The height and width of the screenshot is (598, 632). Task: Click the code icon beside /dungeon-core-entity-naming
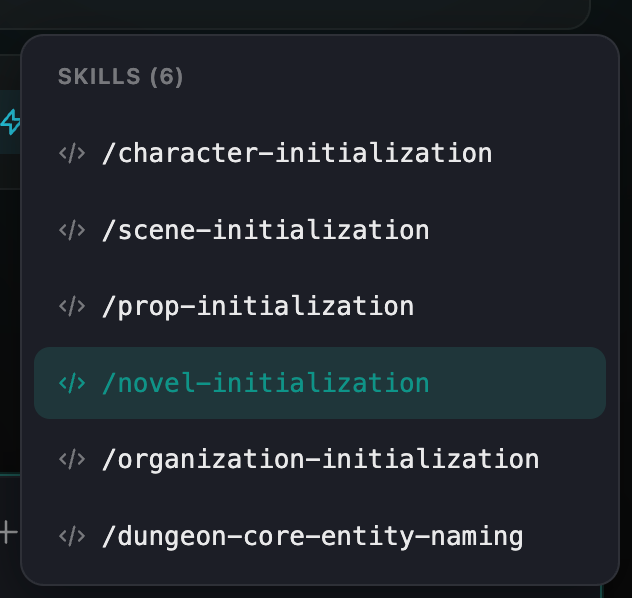[72, 536]
